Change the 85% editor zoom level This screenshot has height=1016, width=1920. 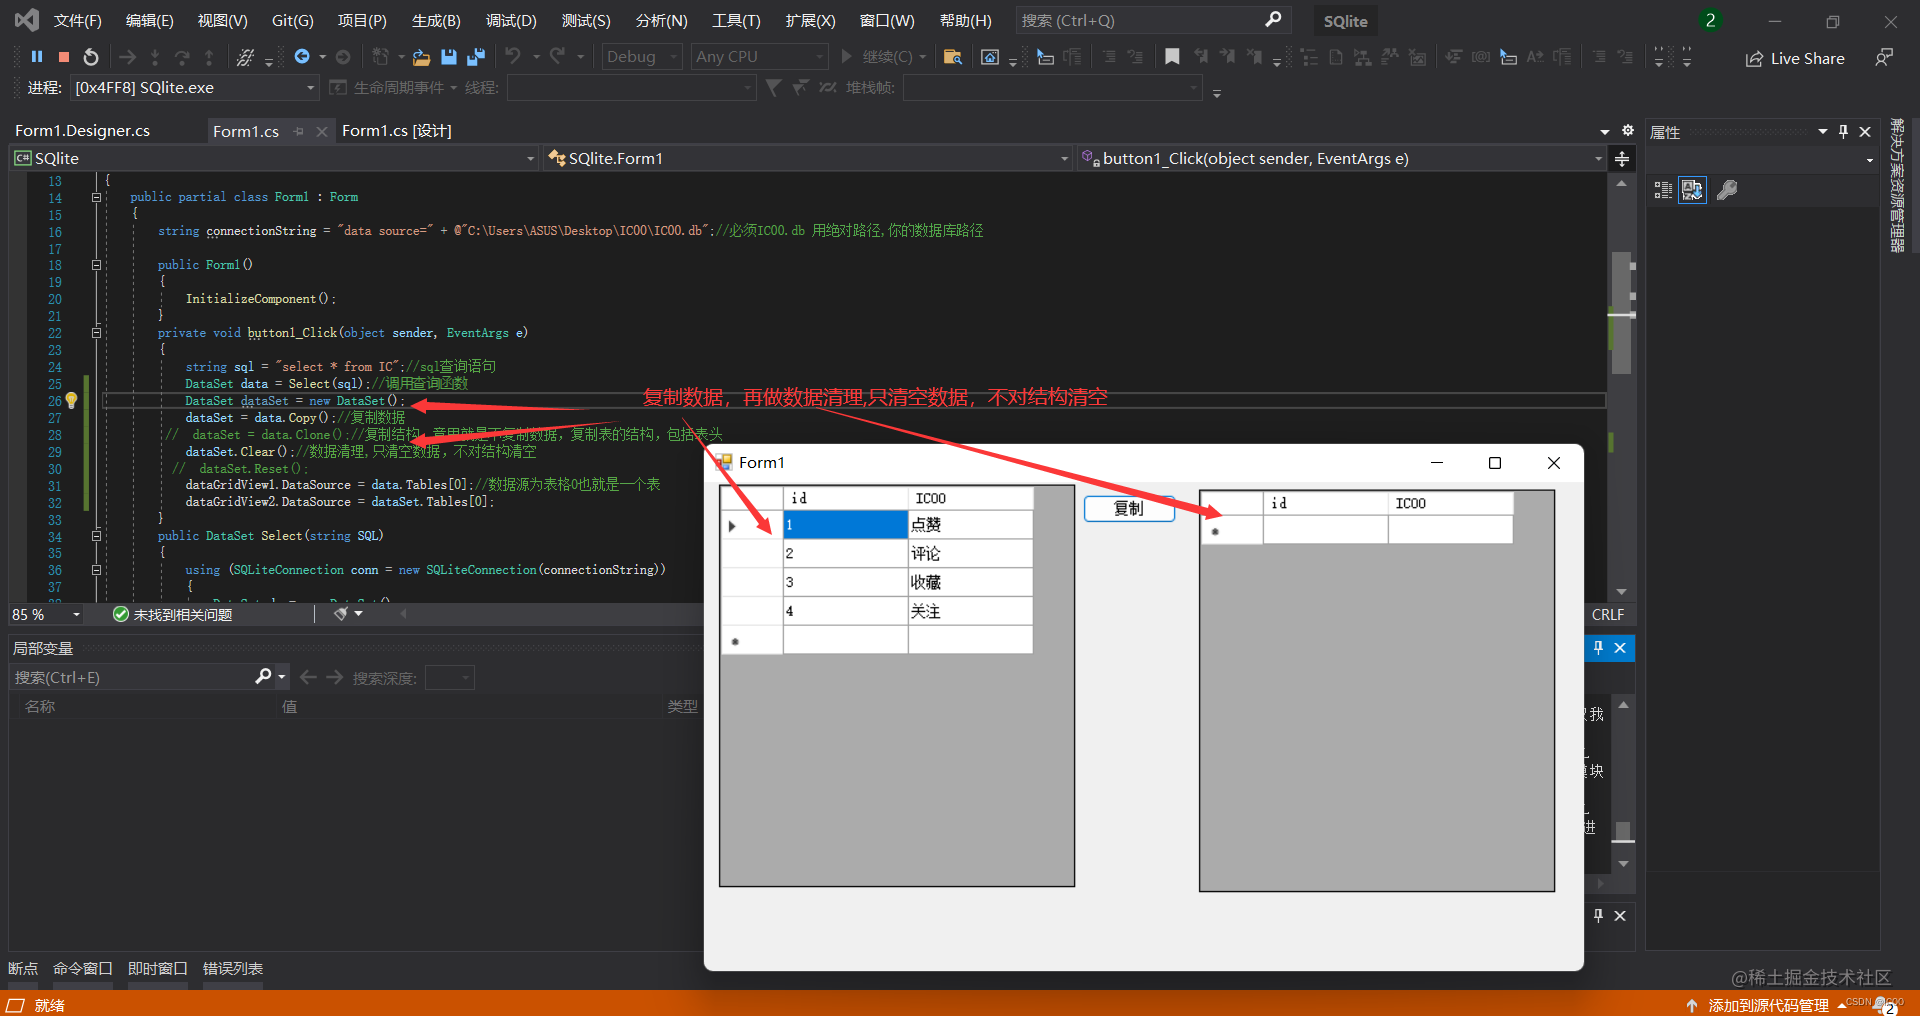(45, 614)
